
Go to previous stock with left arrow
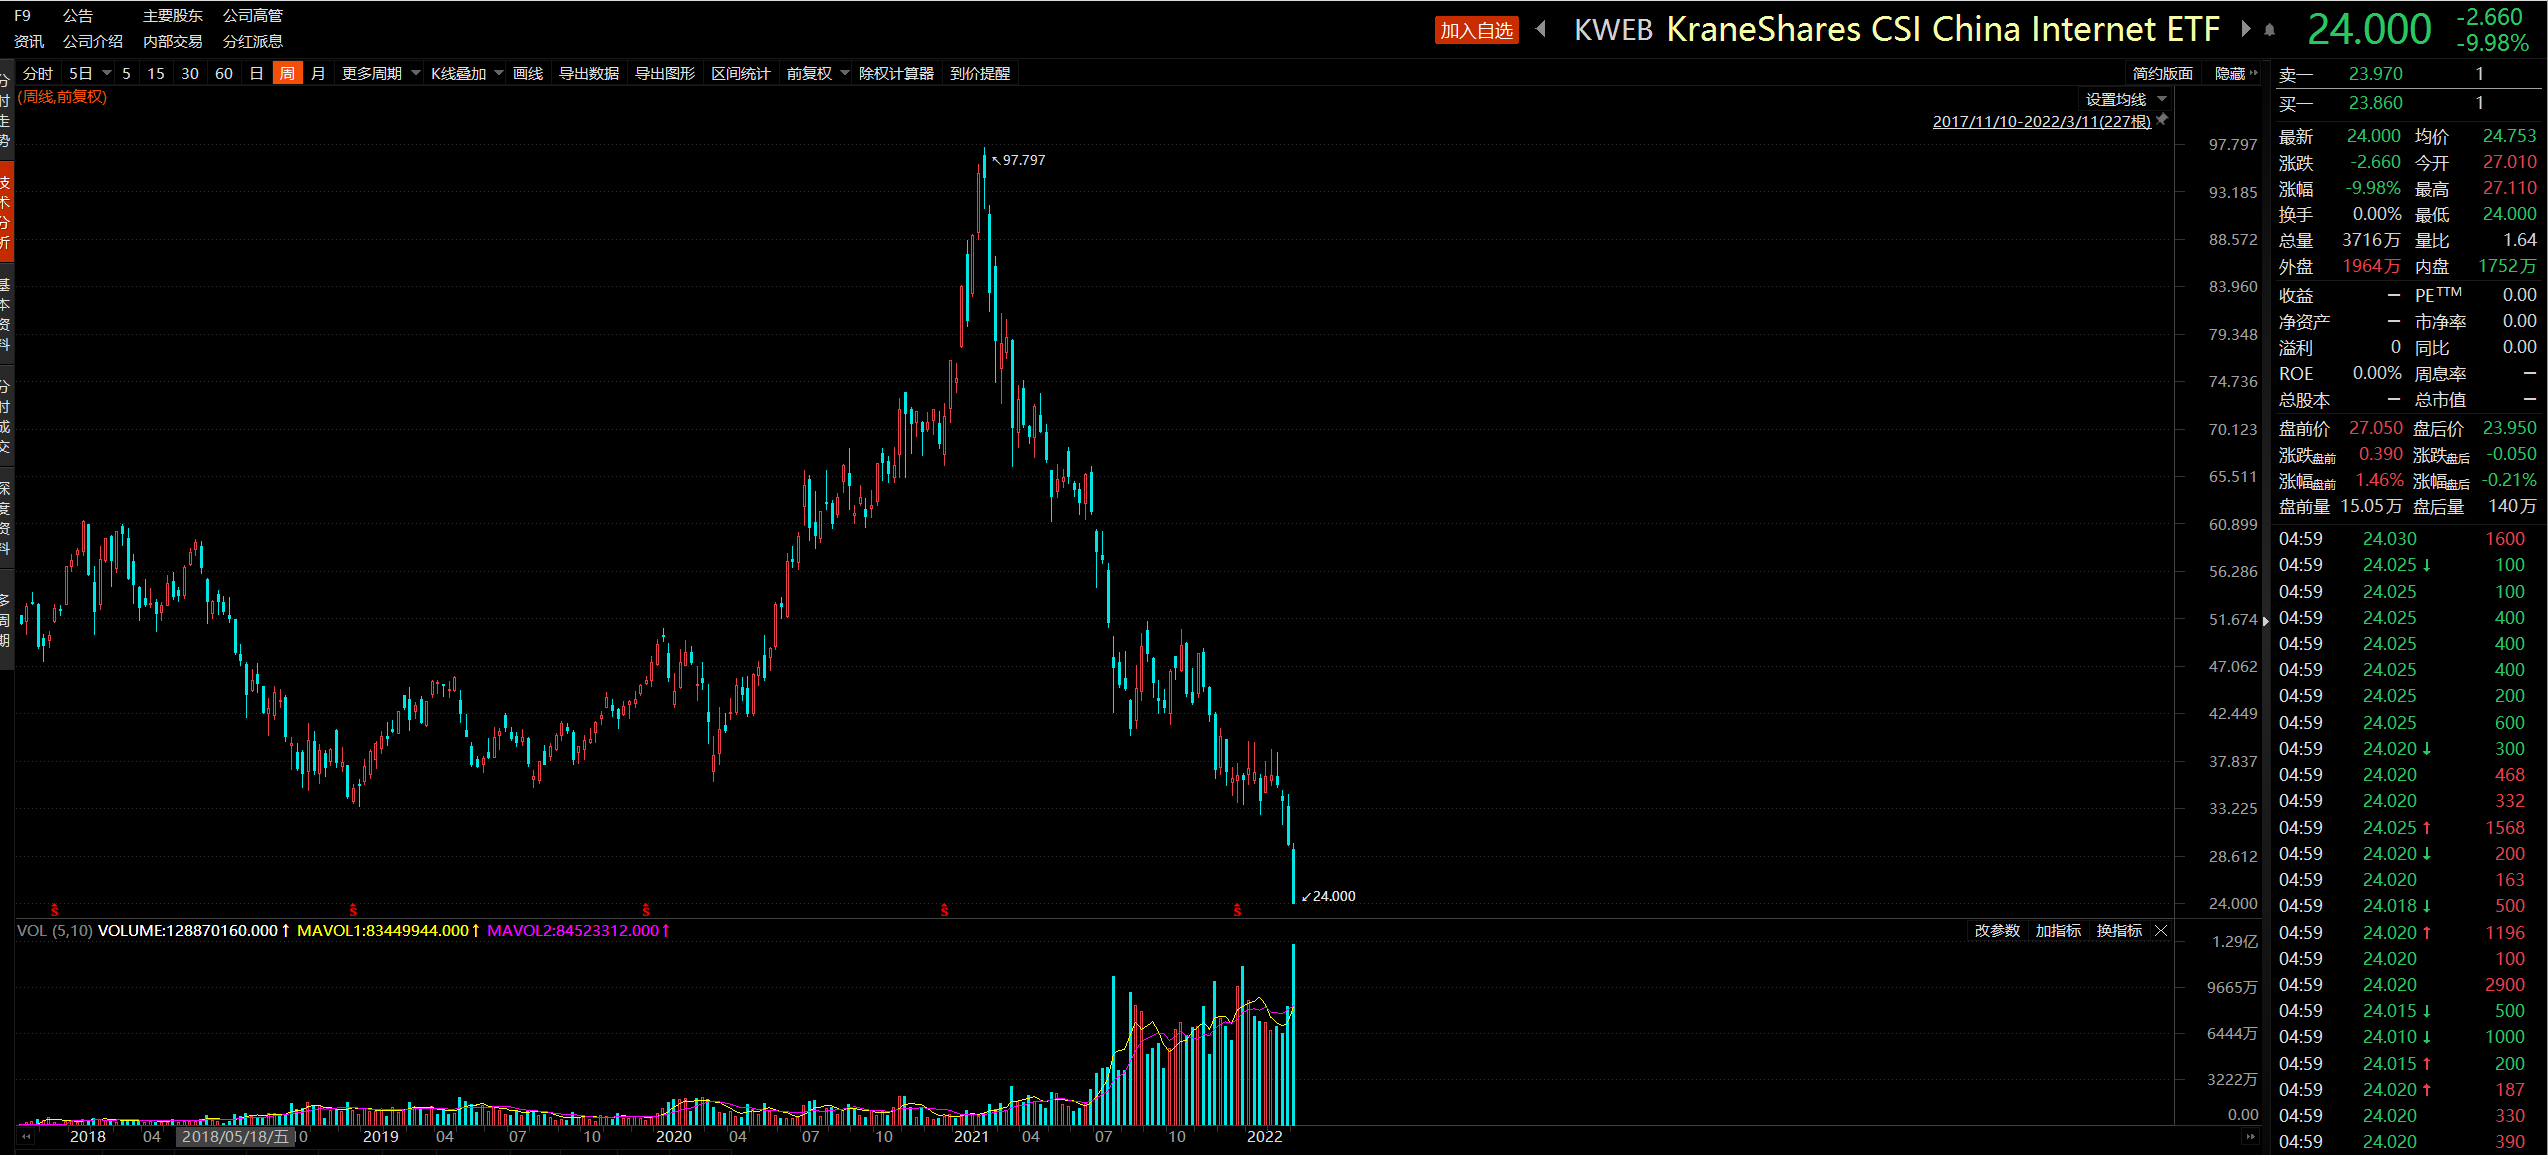click(x=1541, y=29)
